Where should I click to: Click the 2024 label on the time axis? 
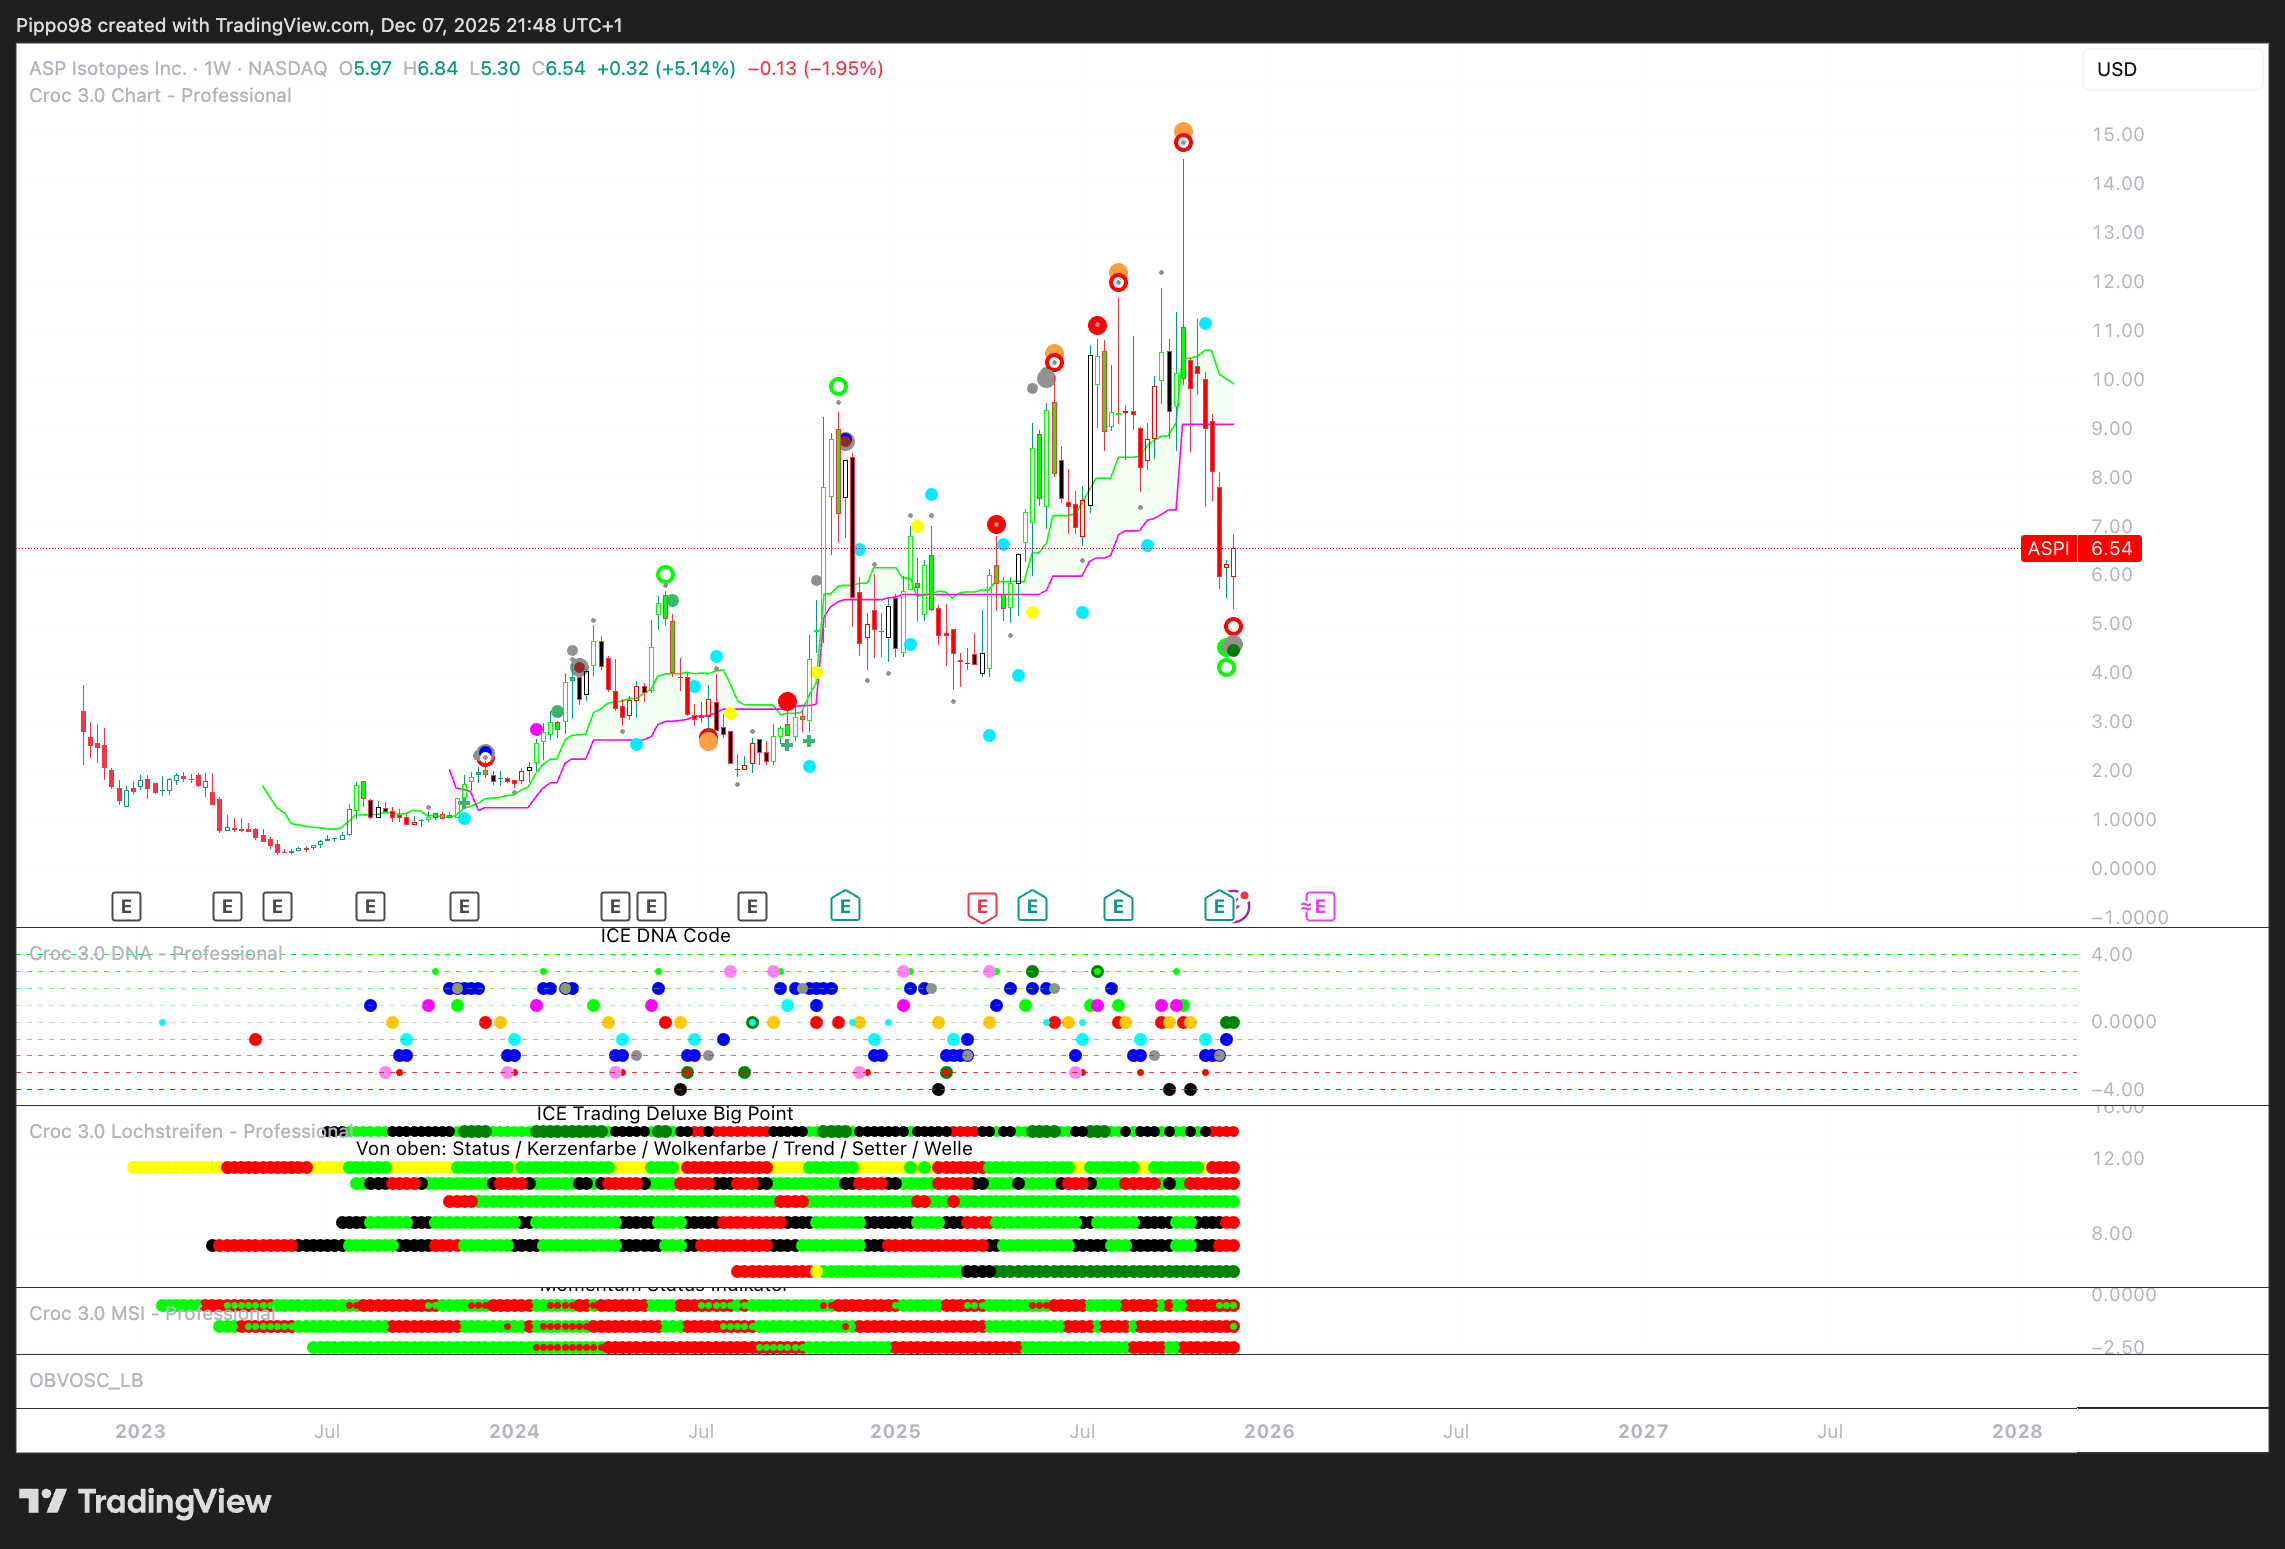[x=514, y=1431]
